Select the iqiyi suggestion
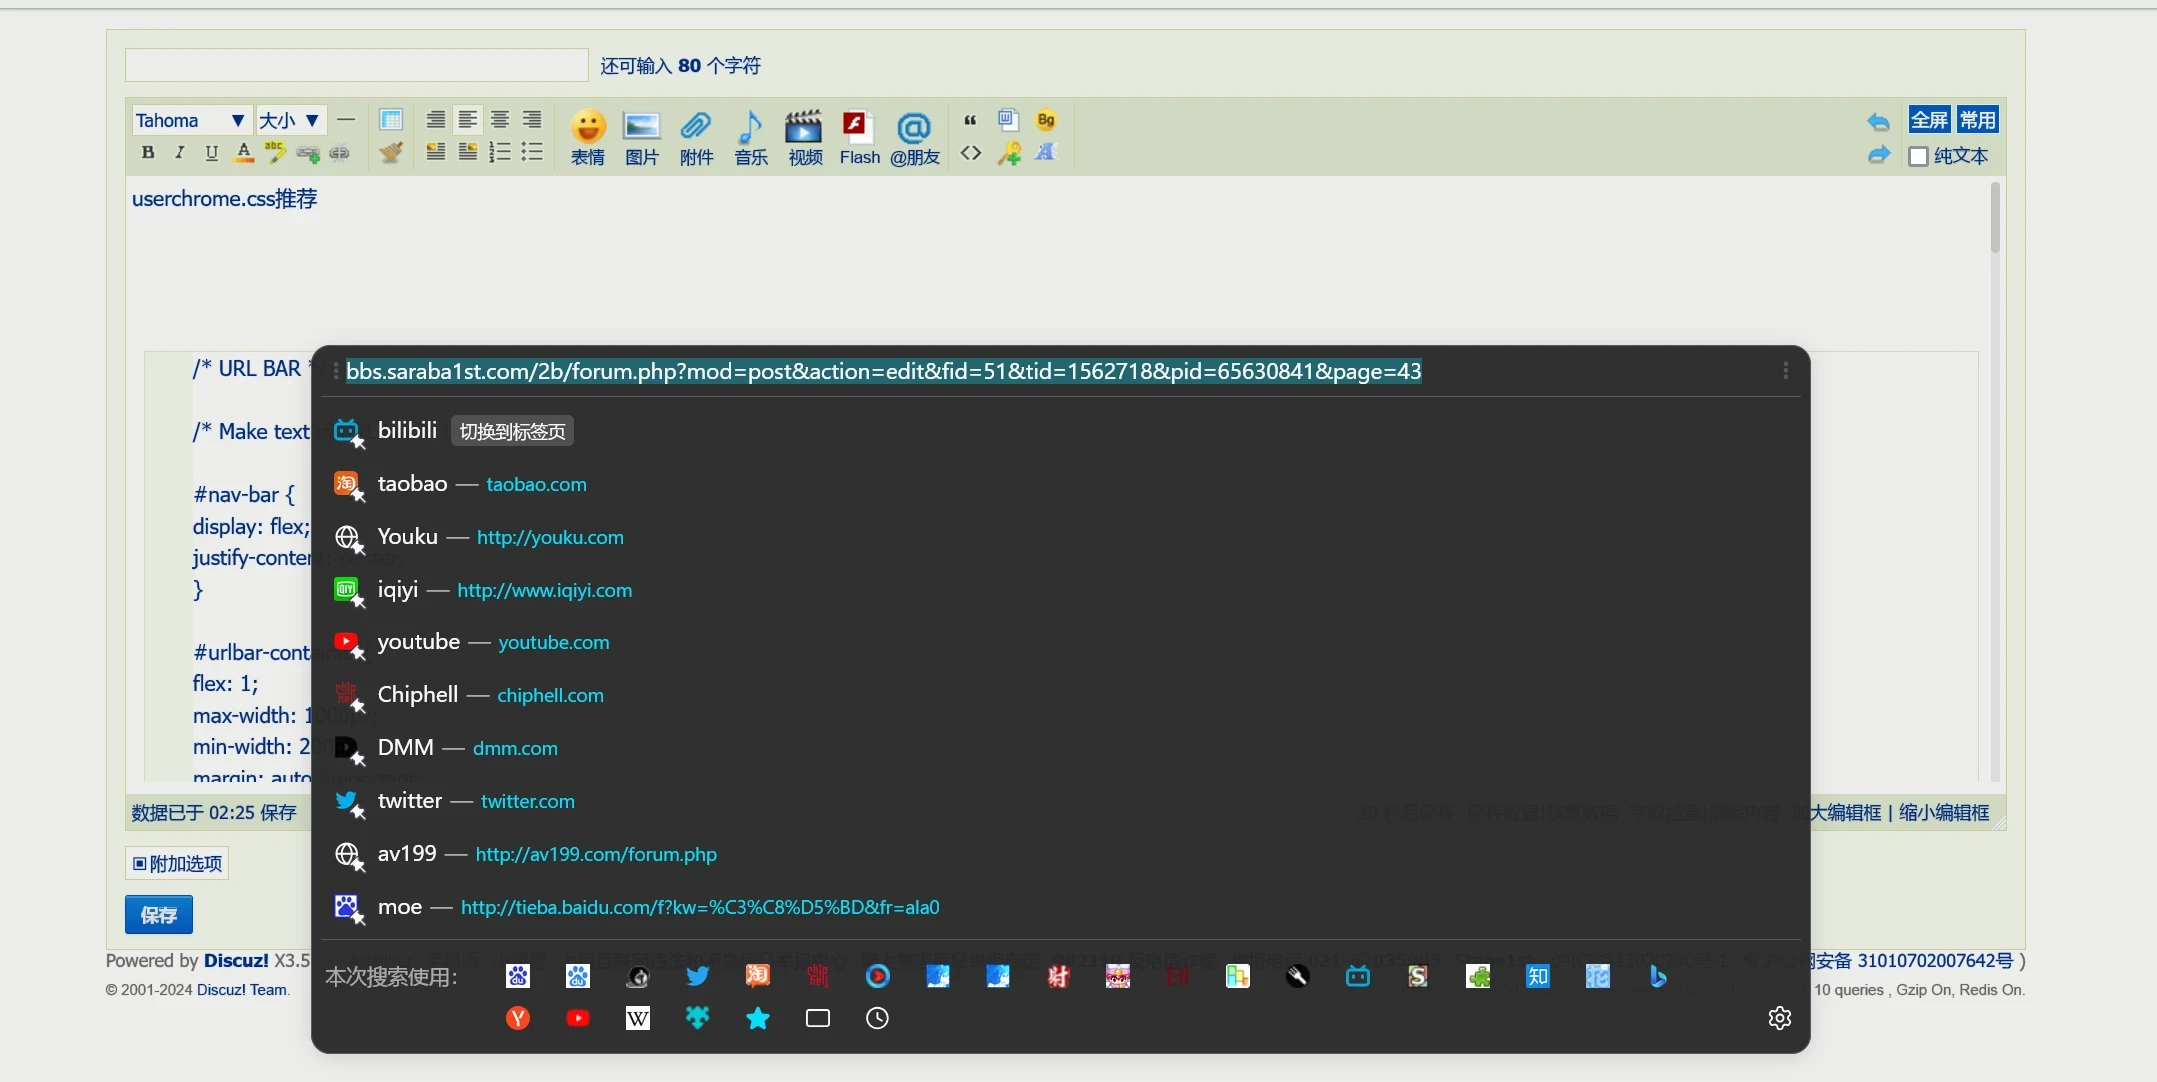Screen dimensions: 2157x1082 pos(1060,590)
